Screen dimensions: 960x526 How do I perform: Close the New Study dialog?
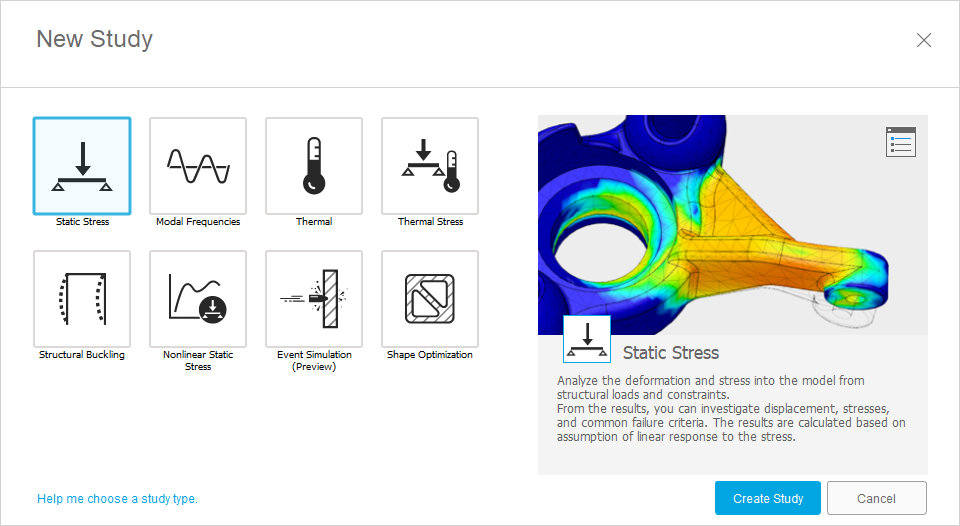[924, 40]
